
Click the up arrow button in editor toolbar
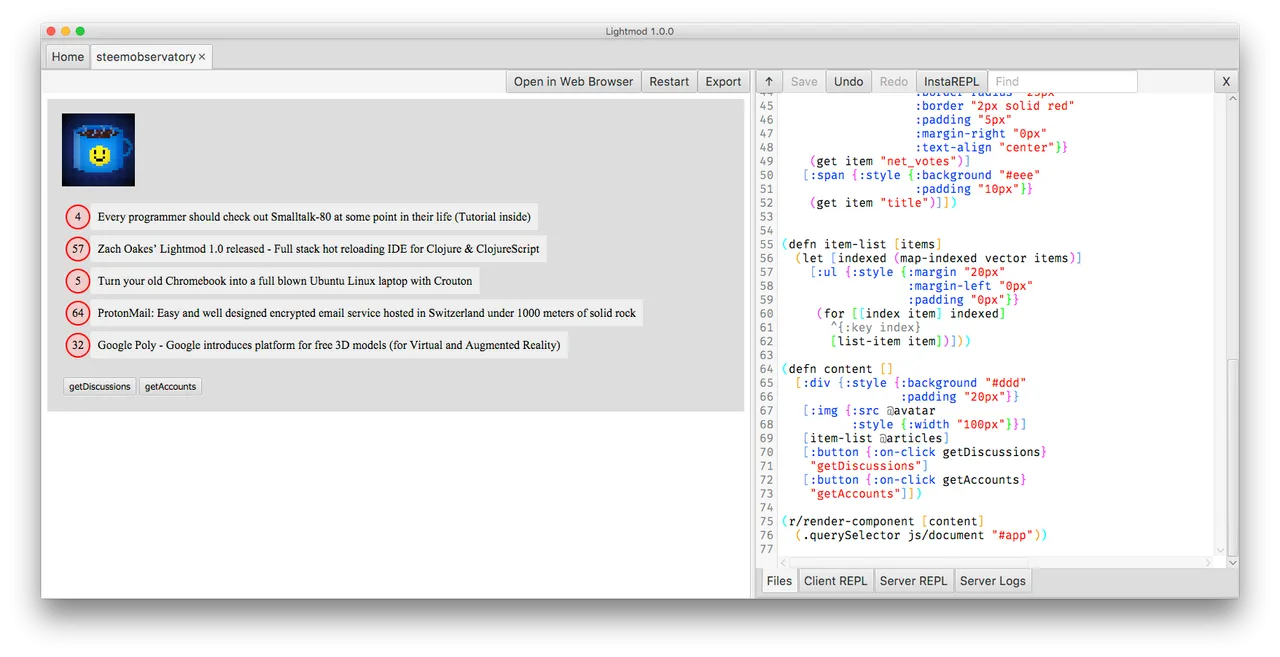(x=768, y=81)
